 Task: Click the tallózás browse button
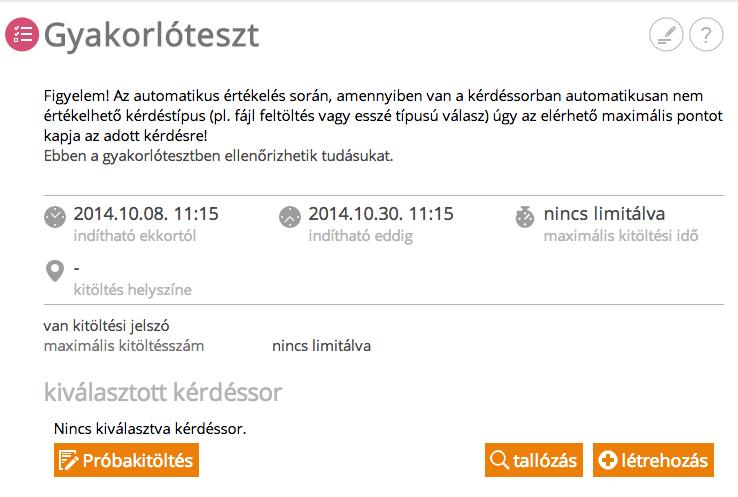(534, 460)
